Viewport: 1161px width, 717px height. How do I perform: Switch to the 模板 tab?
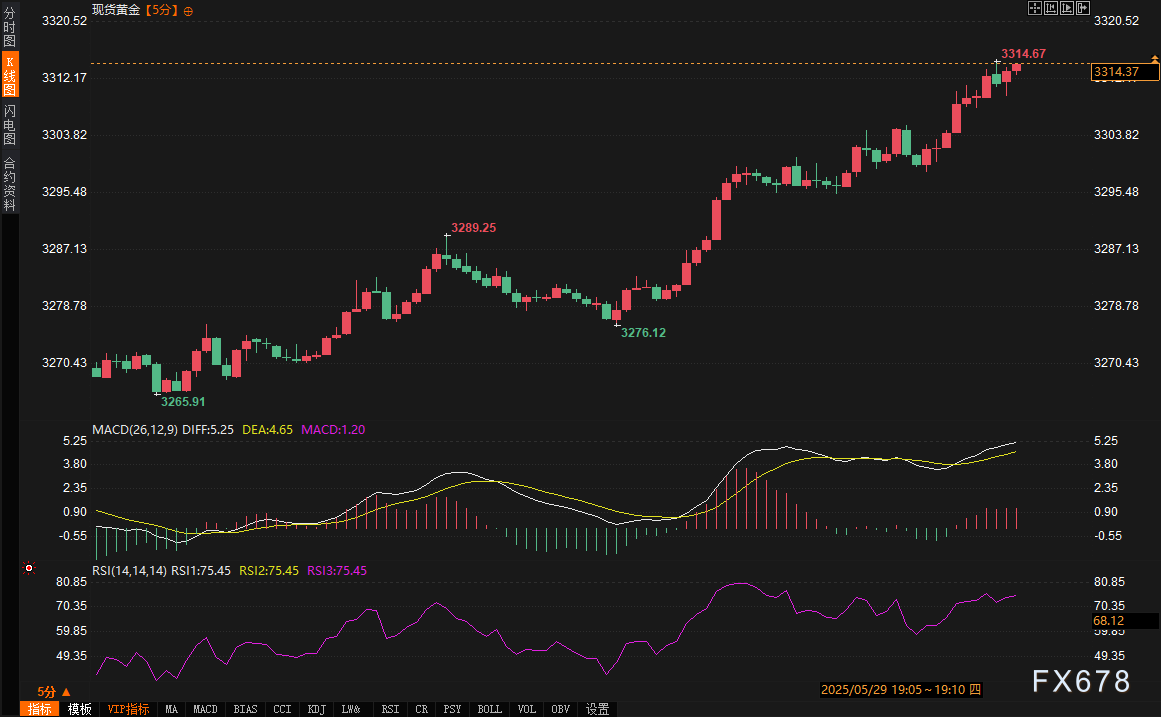click(80, 709)
